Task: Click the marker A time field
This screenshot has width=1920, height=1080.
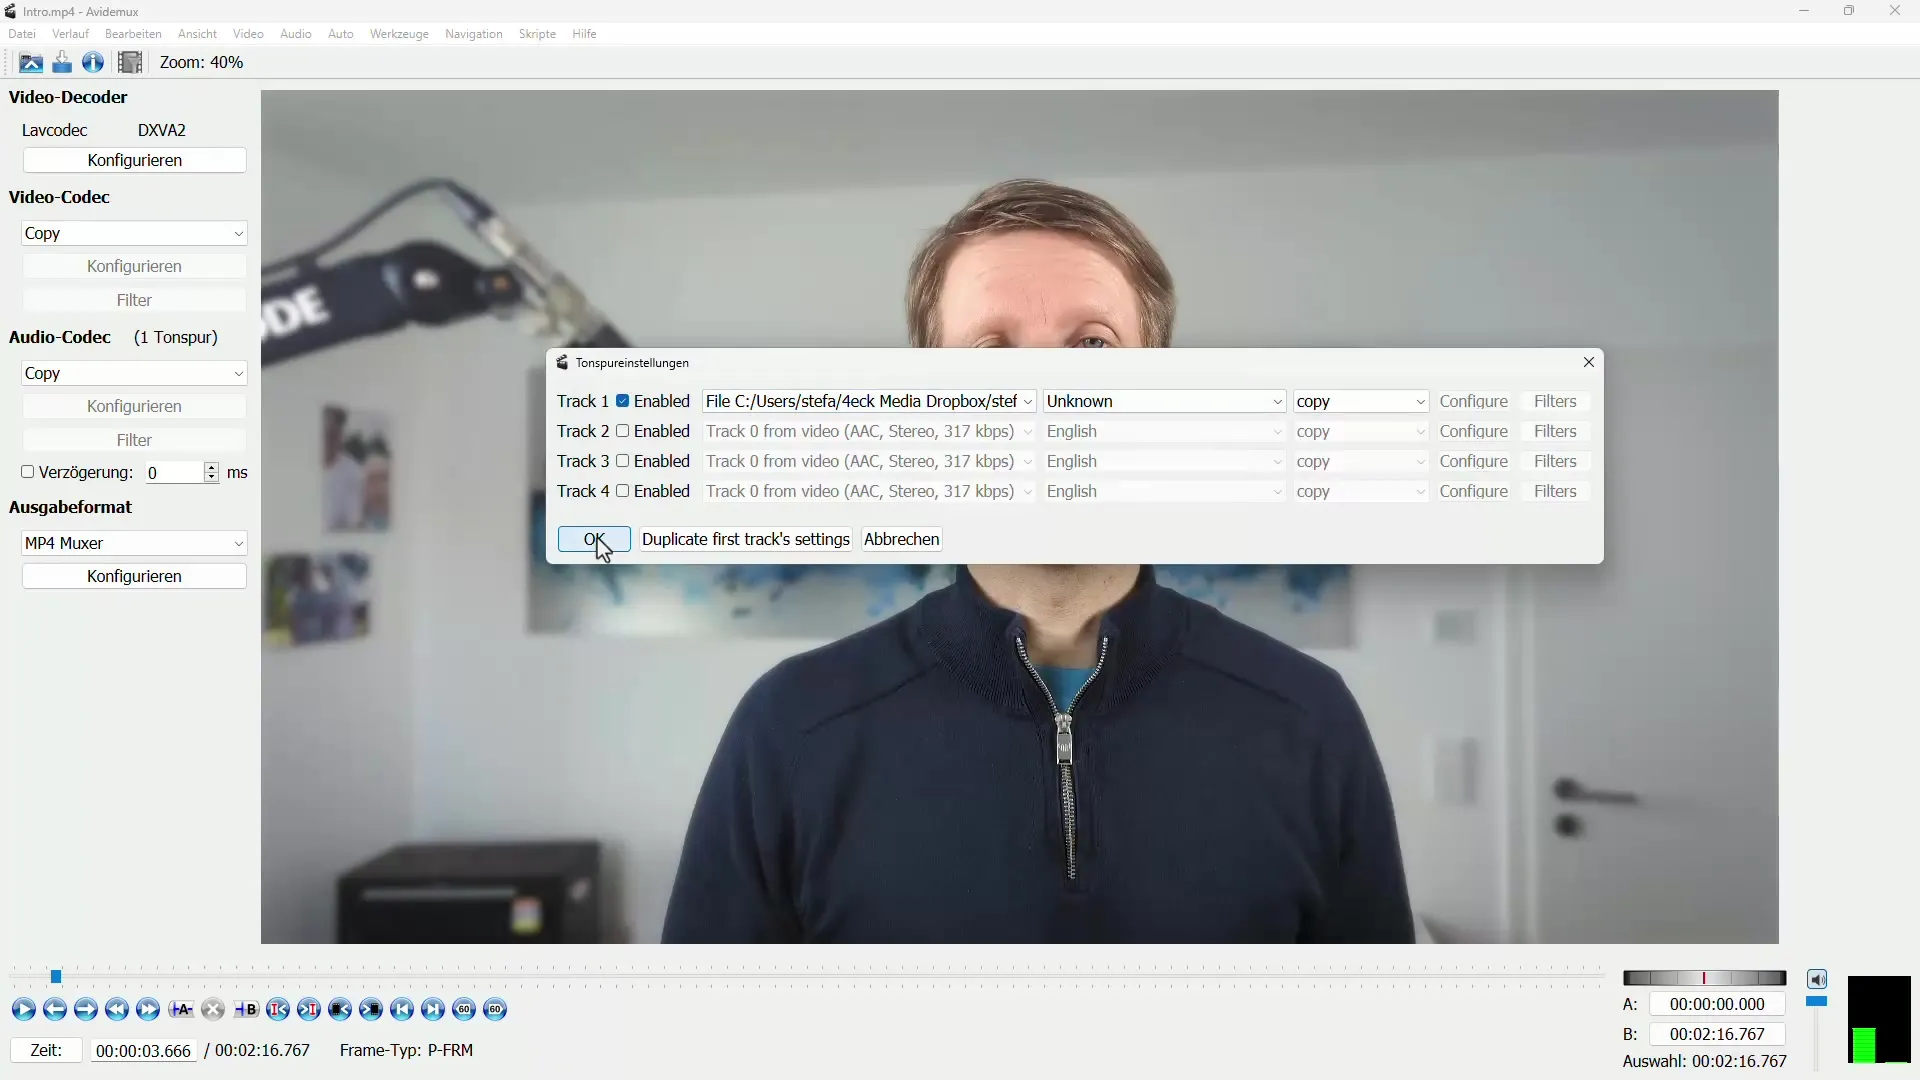Action: pos(1717,1004)
